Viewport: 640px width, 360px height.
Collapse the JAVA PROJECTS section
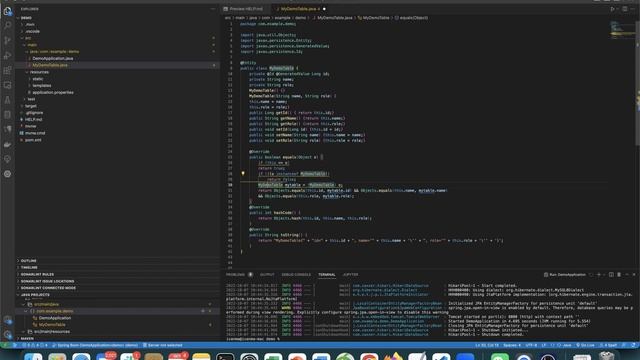[34, 295]
